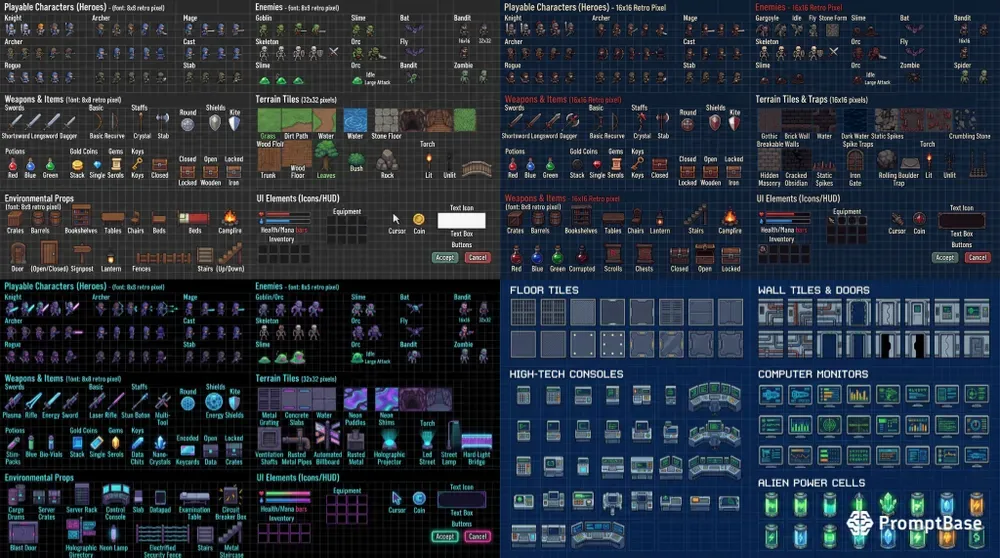Image resolution: width=1000 pixels, height=558 pixels.
Task: Pick the Dagger sprite in gray sheet
Action: [x=70, y=121]
